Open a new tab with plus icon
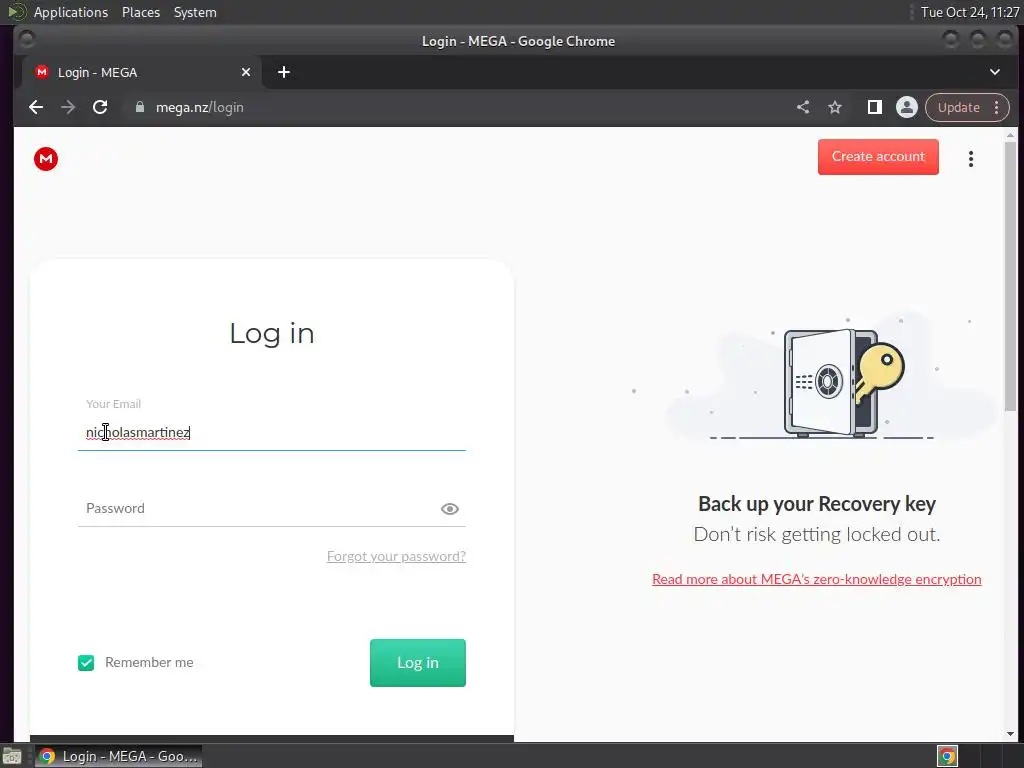Image resolution: width=1024 pixels, height=768 pixels. [283, 72]
